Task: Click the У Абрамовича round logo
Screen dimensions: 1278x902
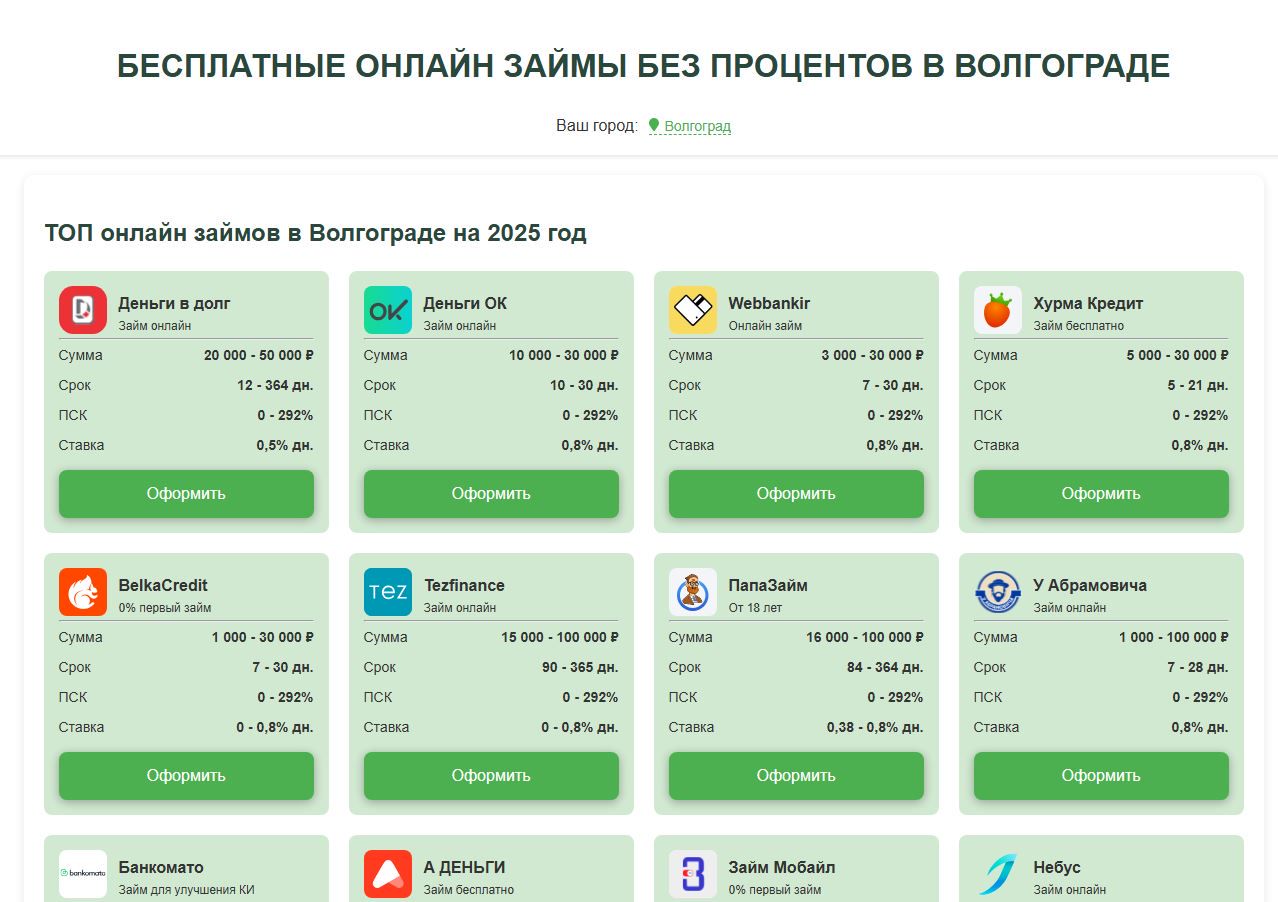Action: 997,592
